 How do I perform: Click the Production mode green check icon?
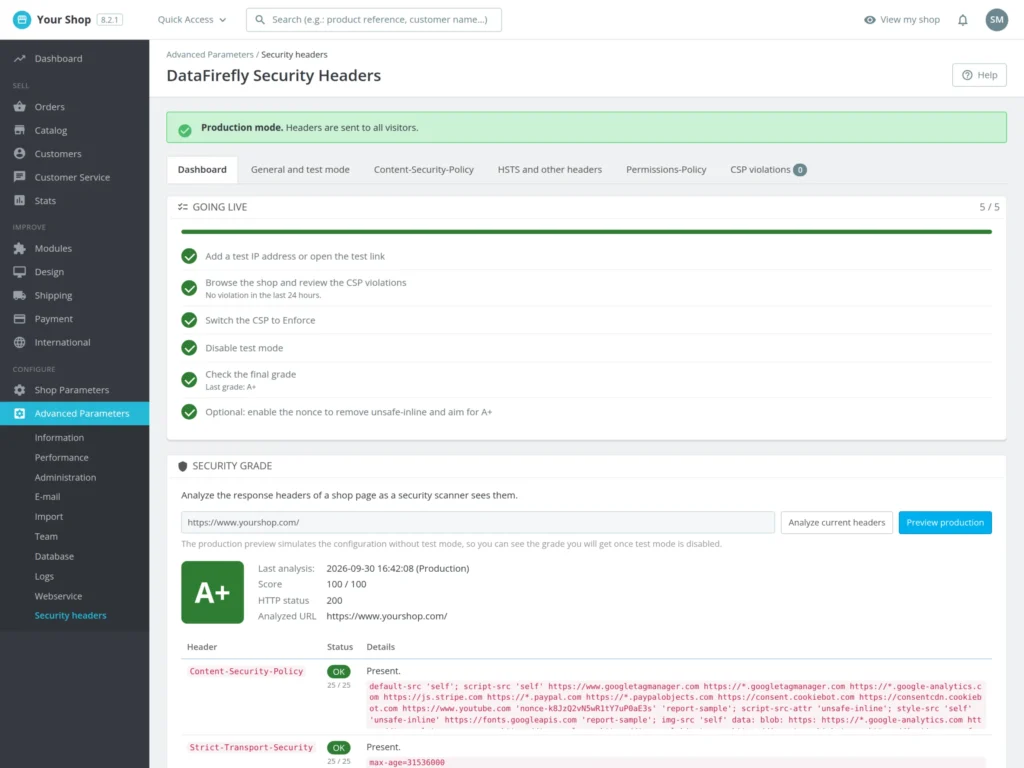tap(185, 131)
